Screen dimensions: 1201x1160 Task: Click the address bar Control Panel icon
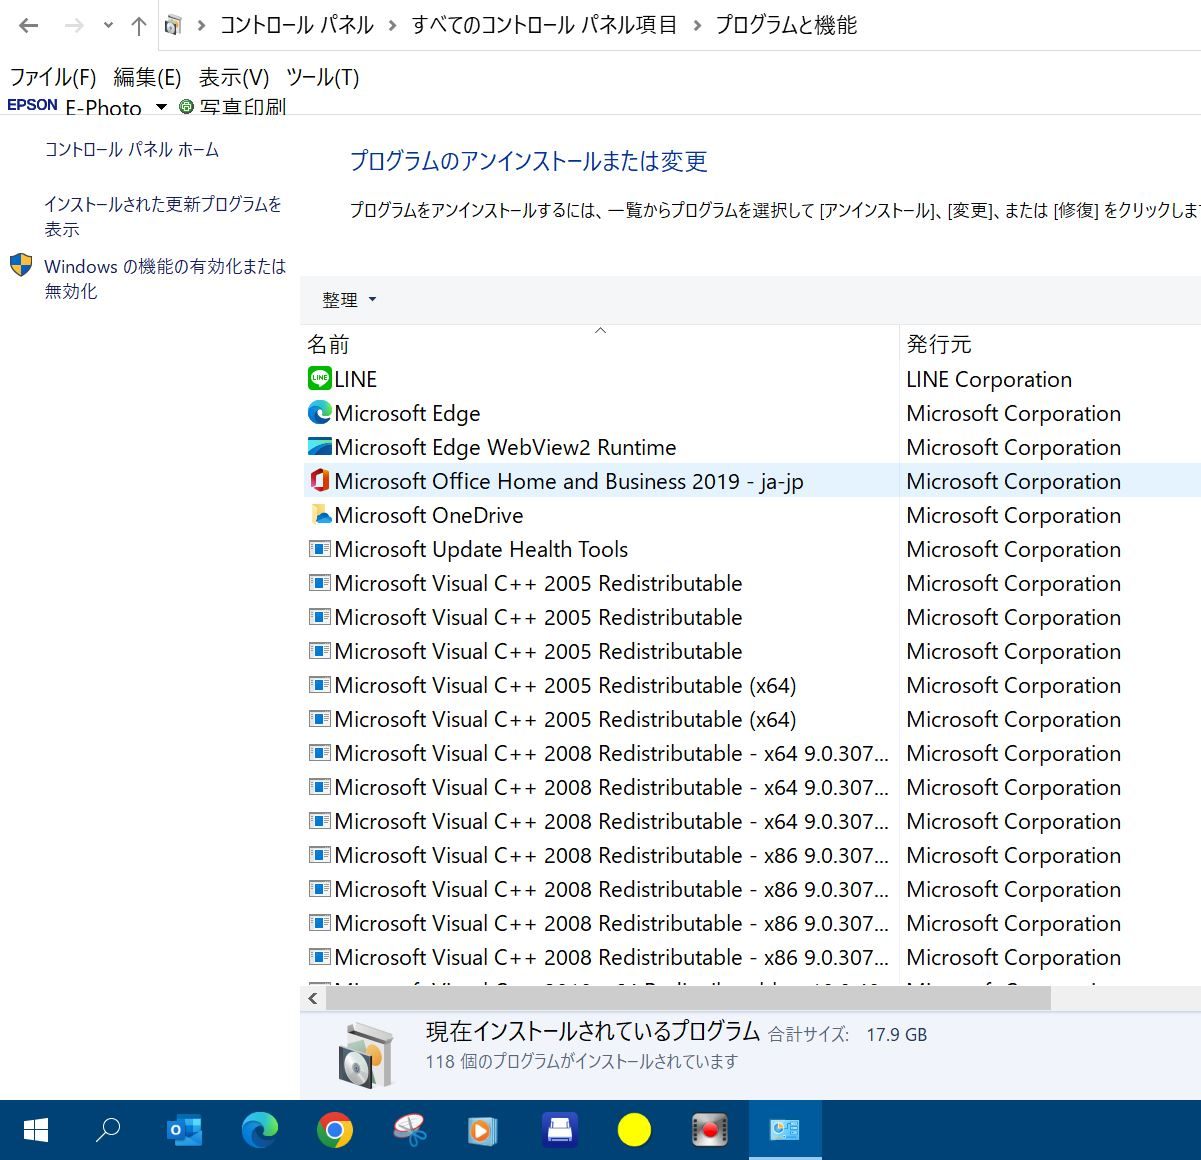pos(173,25)
